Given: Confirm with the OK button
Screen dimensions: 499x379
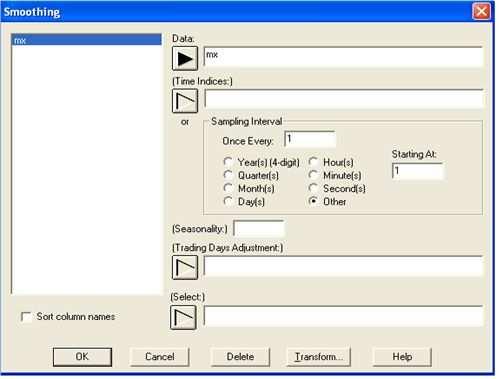Looking at the screenshot, I should click(82, 357).
